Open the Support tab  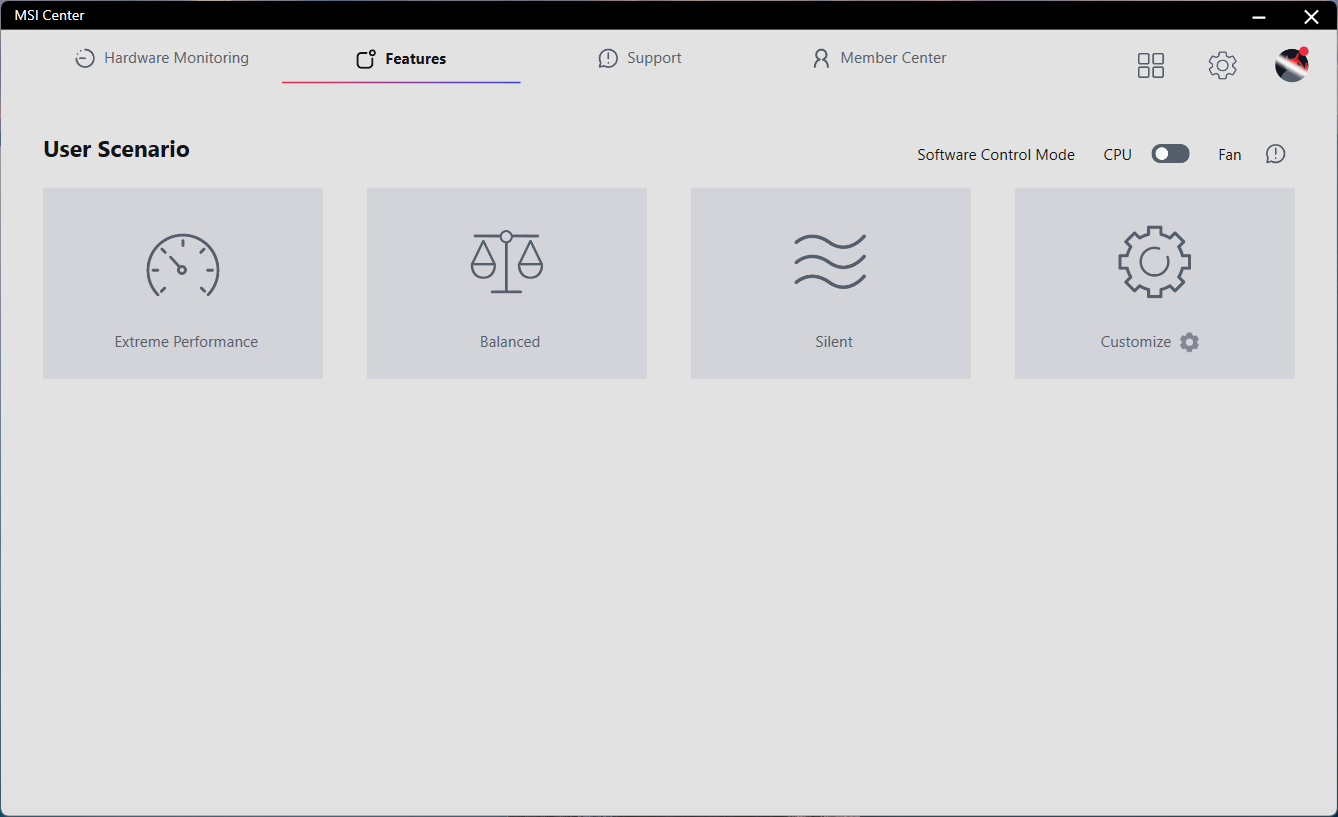coord(640,58)
